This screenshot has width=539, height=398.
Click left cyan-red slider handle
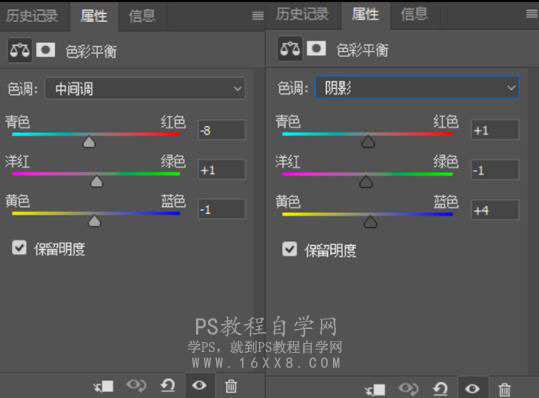[x=89, y=142]
